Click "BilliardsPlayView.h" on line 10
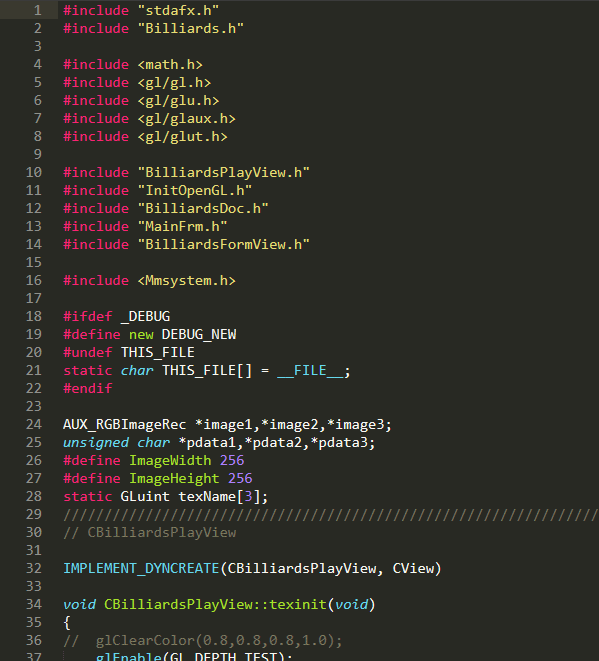Viewport: 599px width, 661px height. (223, 172)
